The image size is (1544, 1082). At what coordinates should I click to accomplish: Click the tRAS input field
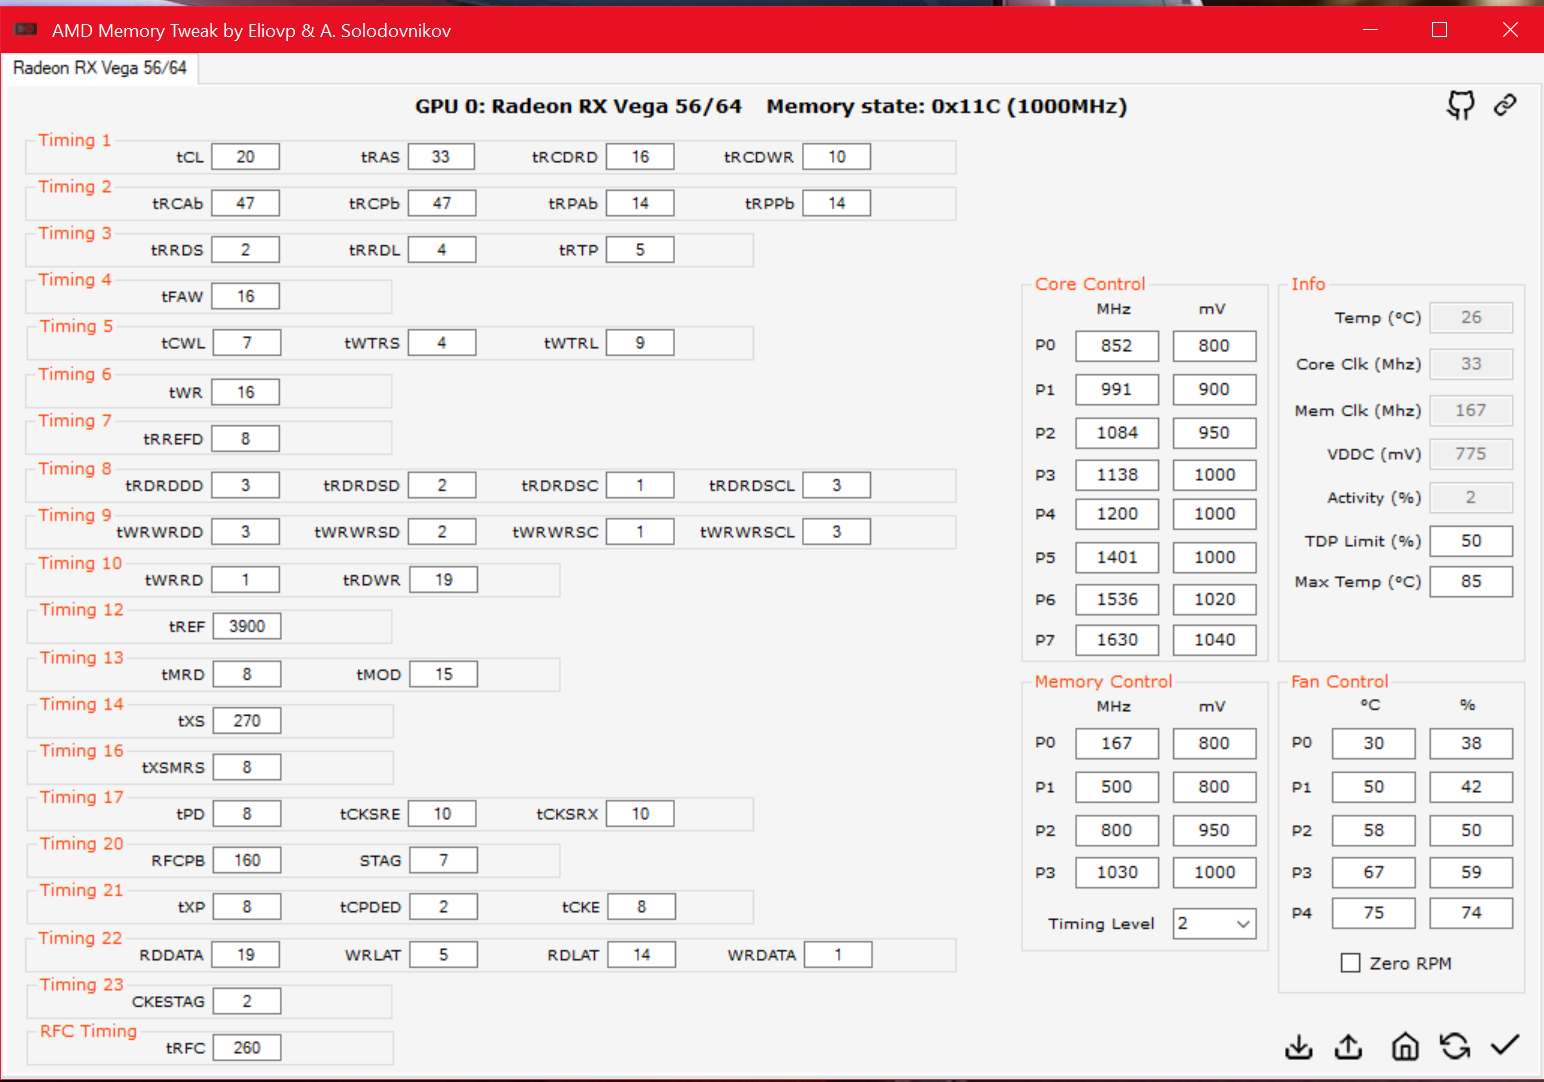tap(441, 157)
